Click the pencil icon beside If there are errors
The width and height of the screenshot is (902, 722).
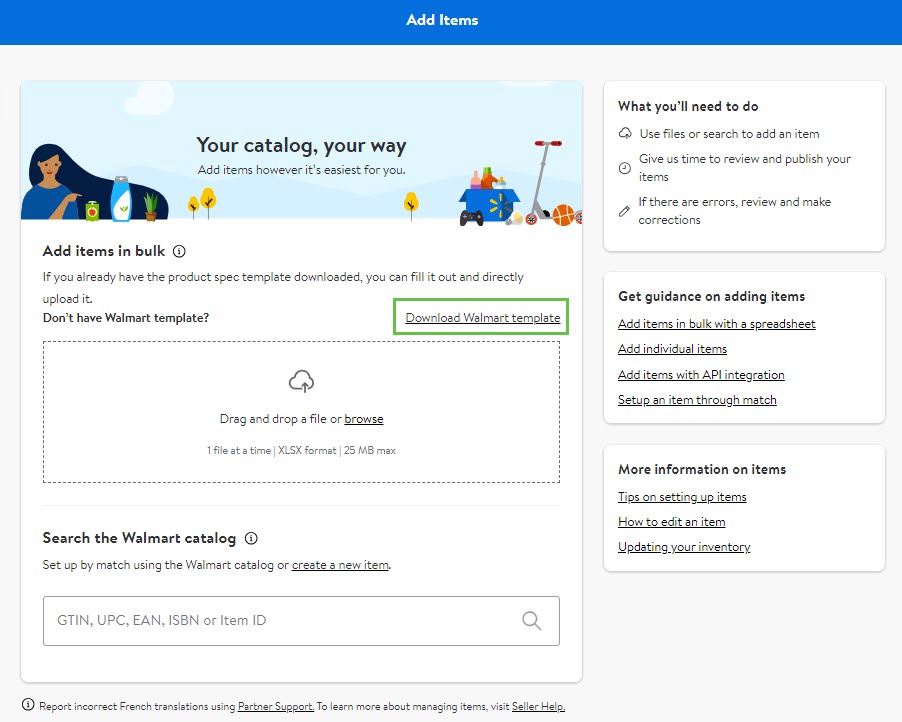point(624,211)
